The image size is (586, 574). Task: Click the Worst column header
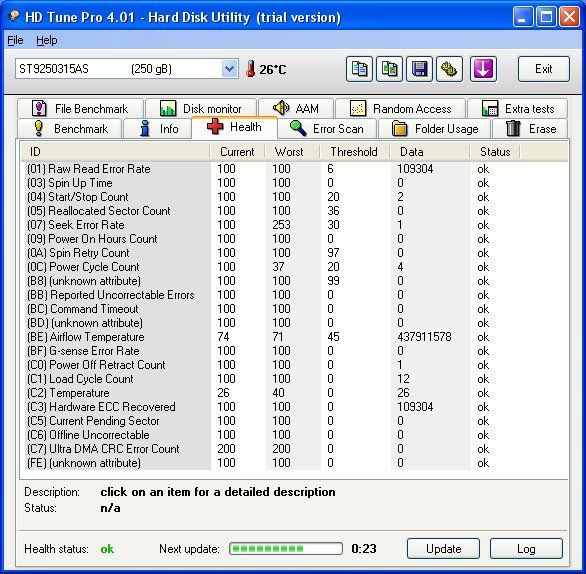[x=292, y=152]
